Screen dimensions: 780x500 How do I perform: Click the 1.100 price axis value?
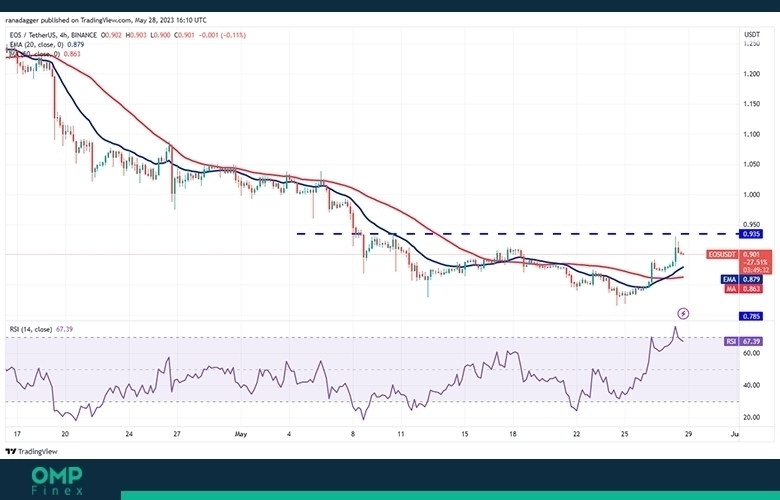[x=752, y=134]
